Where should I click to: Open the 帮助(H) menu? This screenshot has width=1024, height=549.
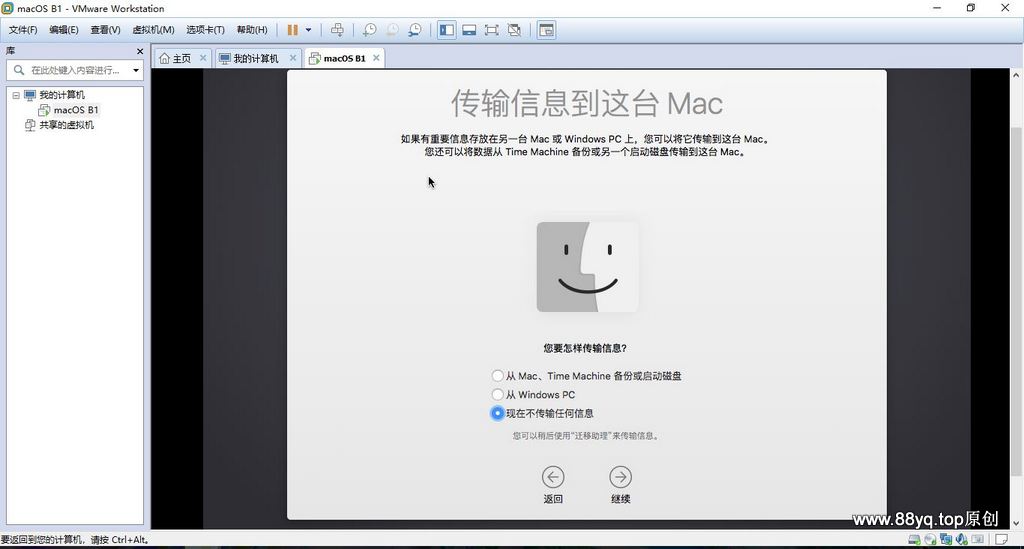pyautogui.click(x=251, y=30)
